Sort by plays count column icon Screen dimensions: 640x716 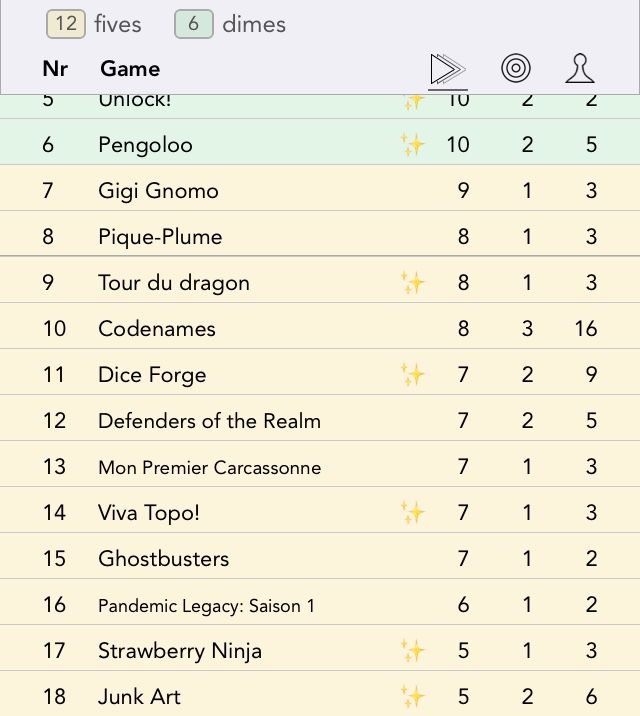tap(447, 69)
